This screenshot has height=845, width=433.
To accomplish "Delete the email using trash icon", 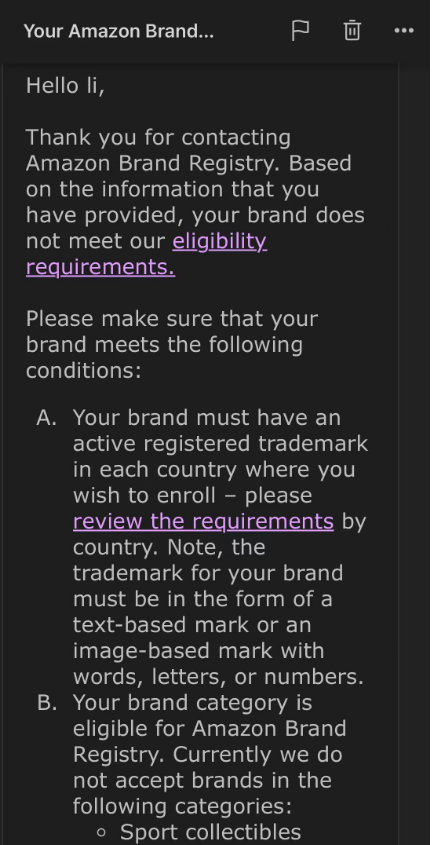I will (352, 31).
